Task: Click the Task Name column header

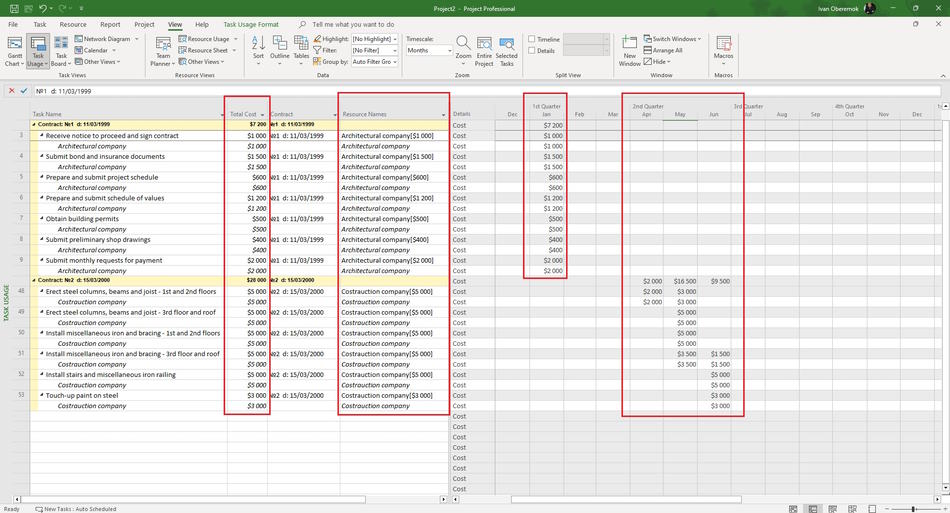Action: tap(127, 114)
